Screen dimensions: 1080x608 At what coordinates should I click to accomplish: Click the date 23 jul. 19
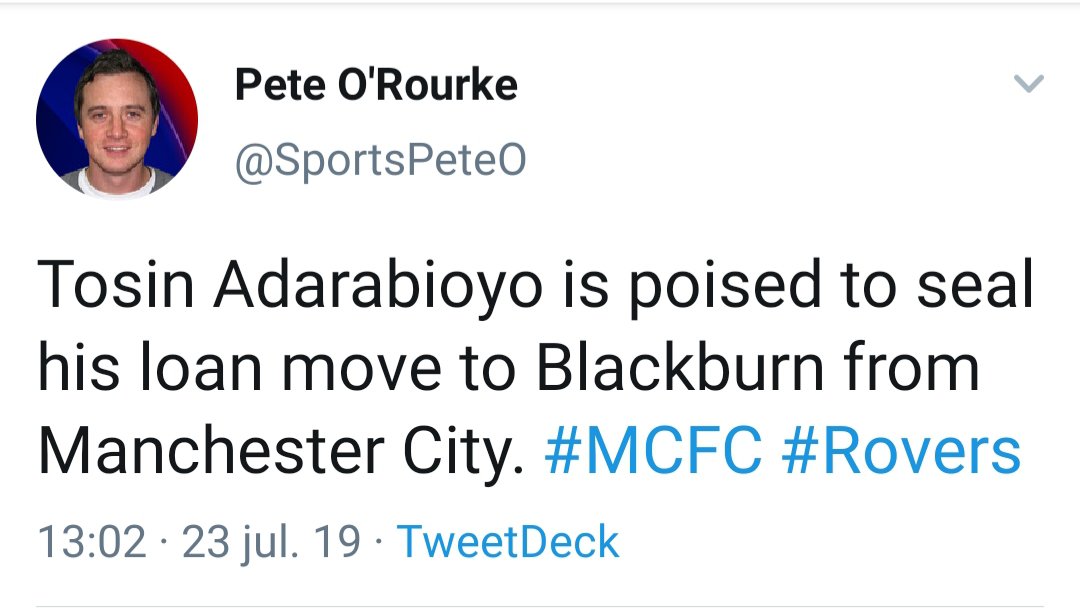point(271,542)
